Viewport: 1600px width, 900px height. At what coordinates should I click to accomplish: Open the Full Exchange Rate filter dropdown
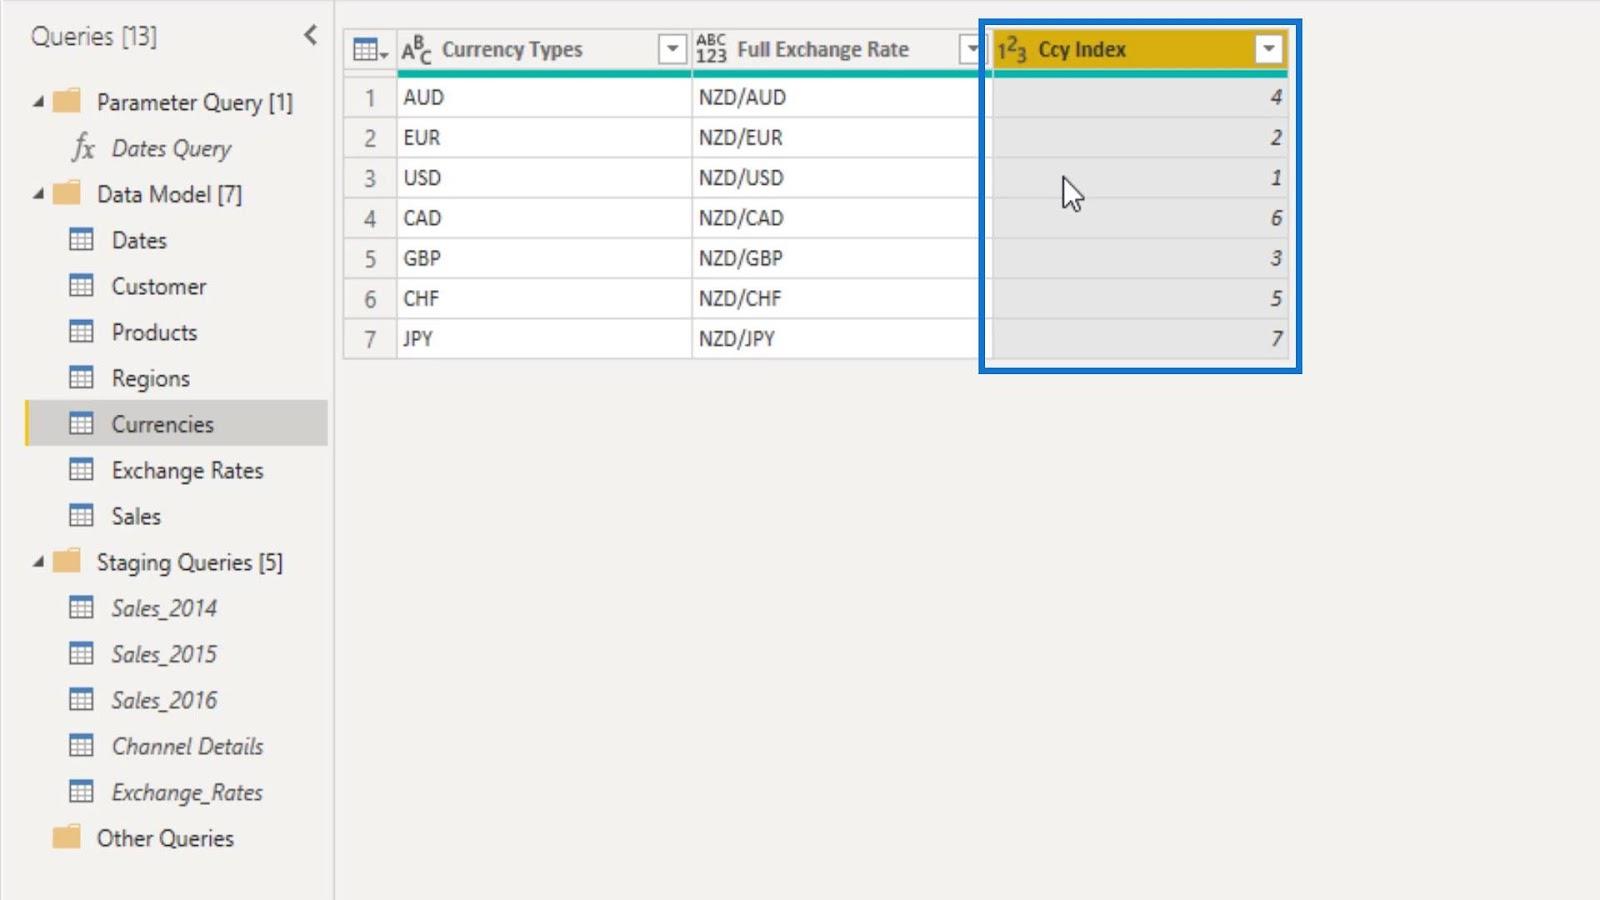(x=970, y=49)
